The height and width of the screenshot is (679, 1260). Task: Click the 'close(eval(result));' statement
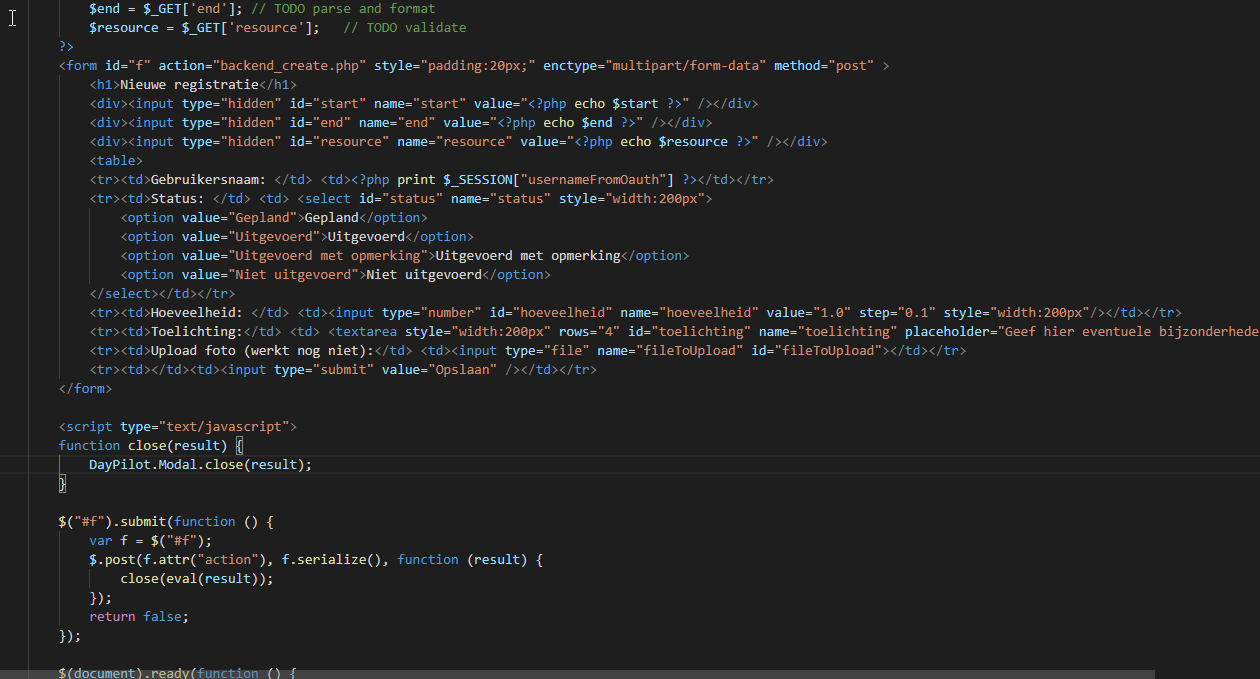point(196,578)
